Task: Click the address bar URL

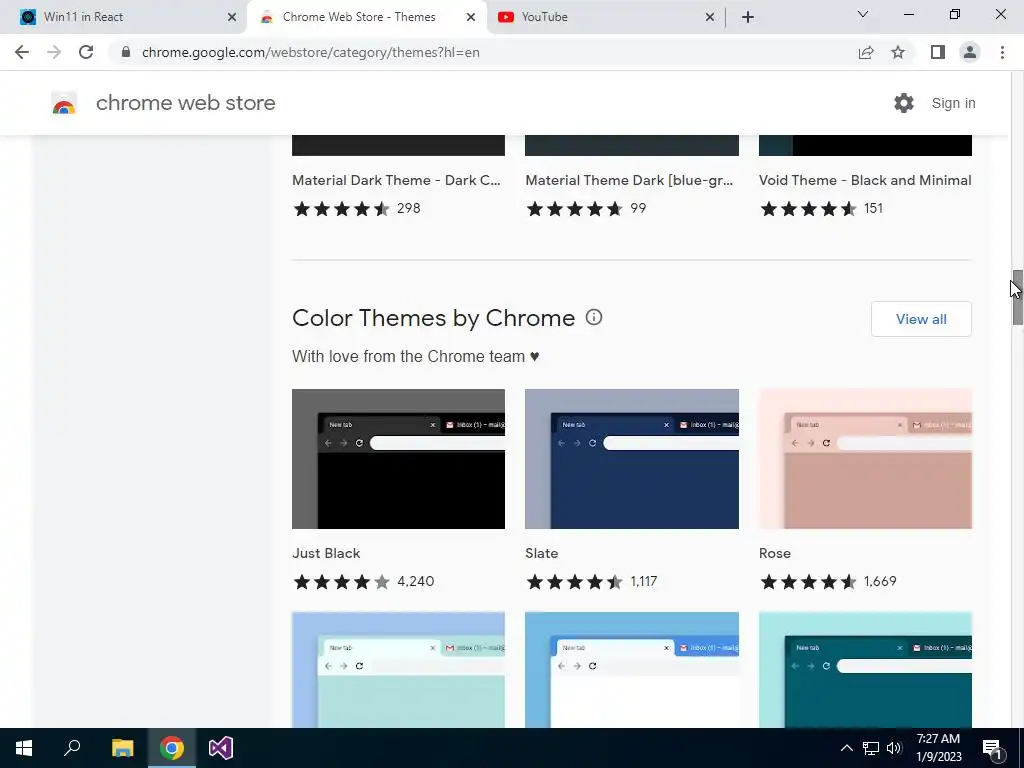Action: (311, 52)
